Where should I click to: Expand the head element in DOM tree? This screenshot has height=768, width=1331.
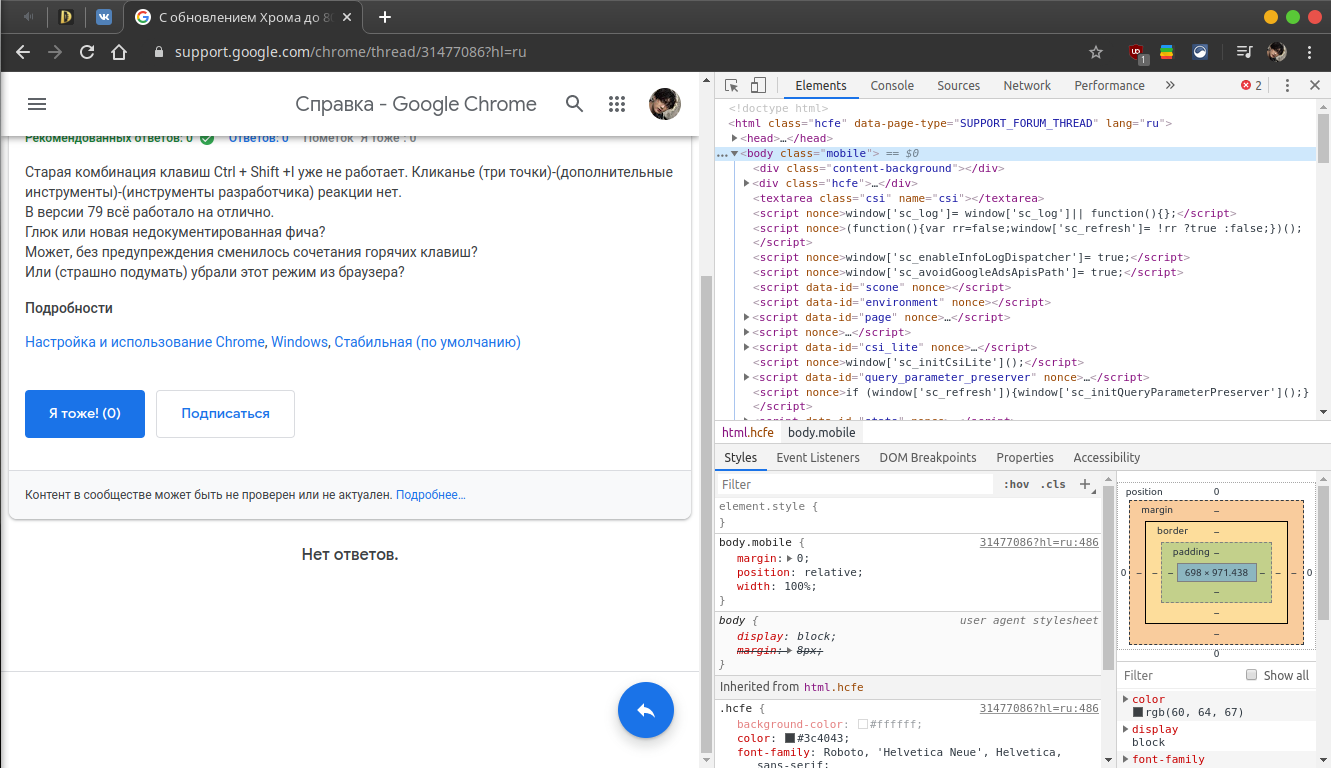735,139
